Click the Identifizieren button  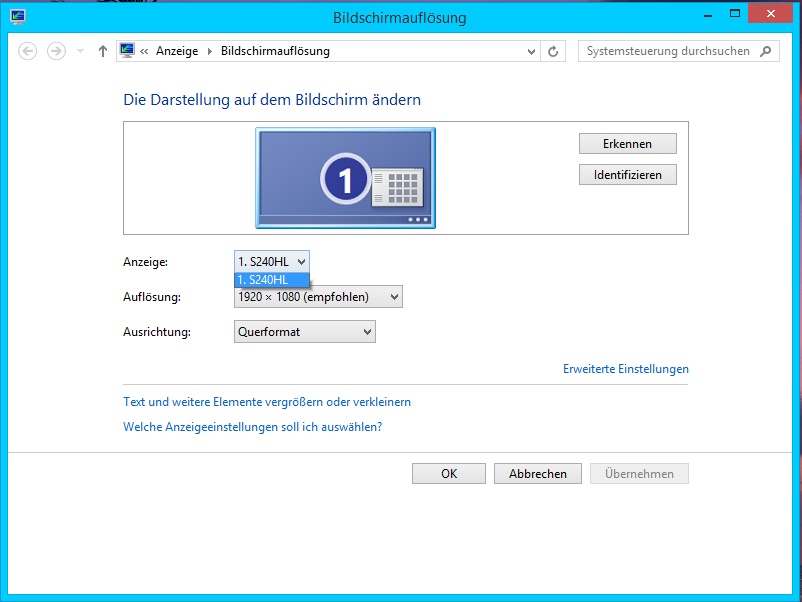click(x=628, y=175)
